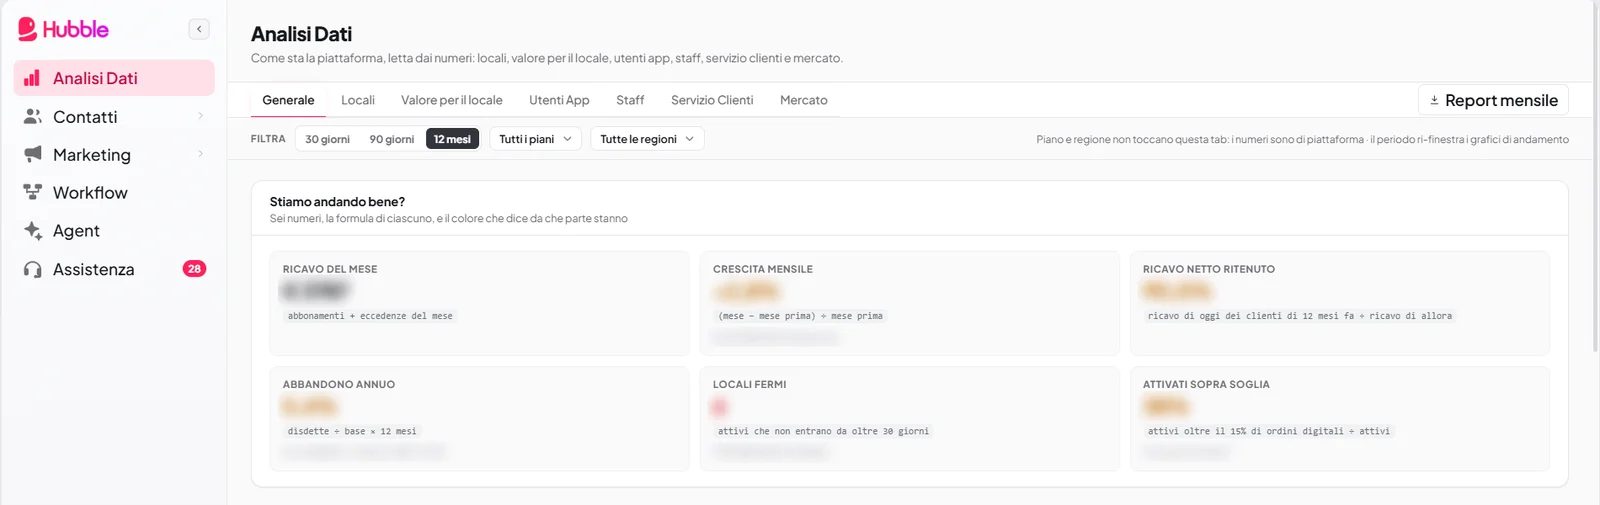Viewport: 1600px width, 505px height.
Task: Download the Report mensile
Action: (x=1493, y=100)
